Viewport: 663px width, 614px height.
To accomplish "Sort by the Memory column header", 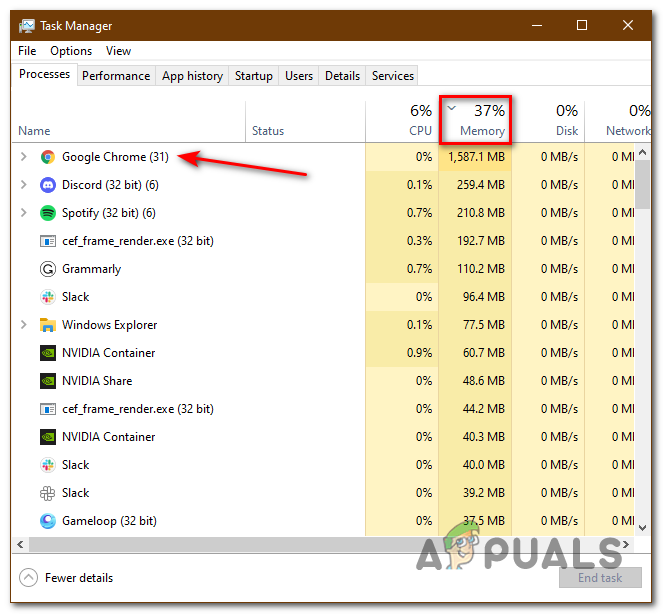I will 475,120.
